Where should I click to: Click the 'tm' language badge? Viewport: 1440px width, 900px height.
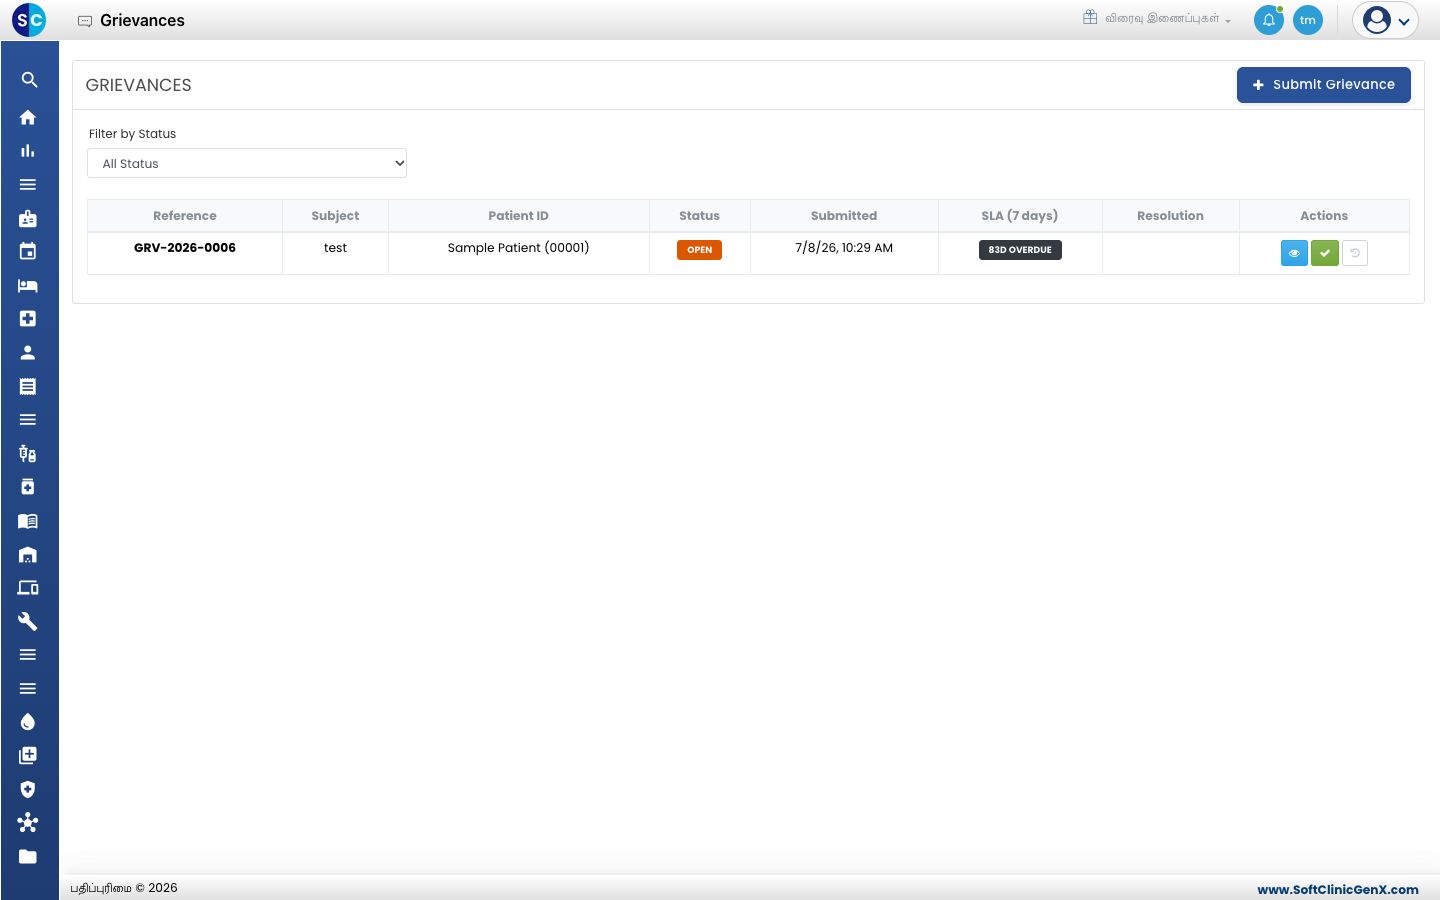pyautogui.click(x=1308, y=20)
